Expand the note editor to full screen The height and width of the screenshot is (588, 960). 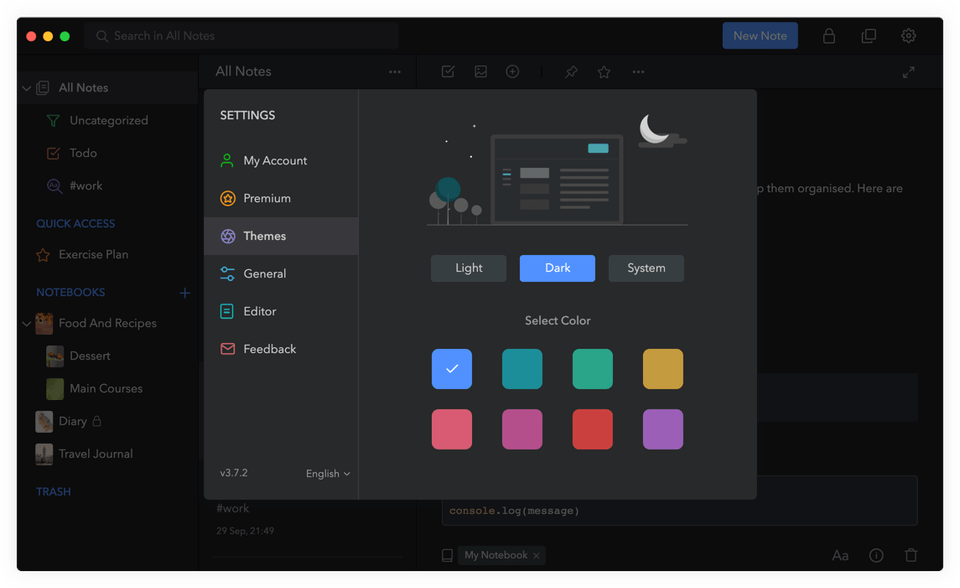coord(908,71)
